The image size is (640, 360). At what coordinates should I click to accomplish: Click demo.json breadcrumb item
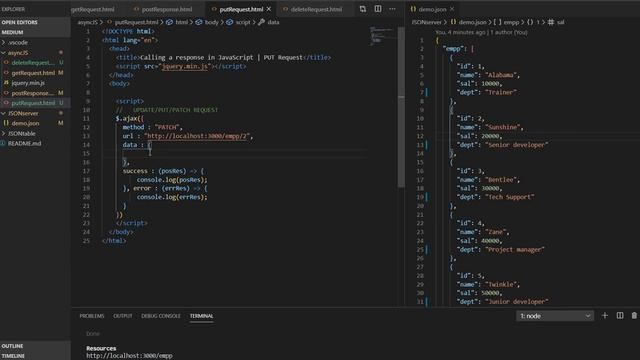pyautogui.click(x=472, y=22)
